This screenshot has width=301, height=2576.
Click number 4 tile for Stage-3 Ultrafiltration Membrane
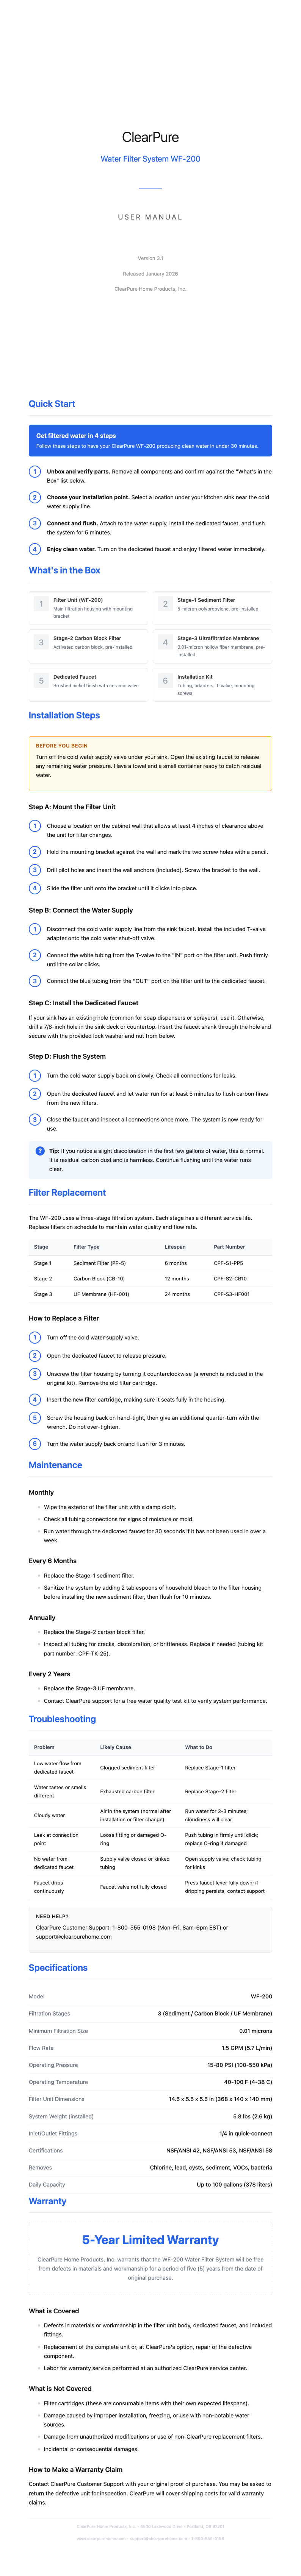165,642
